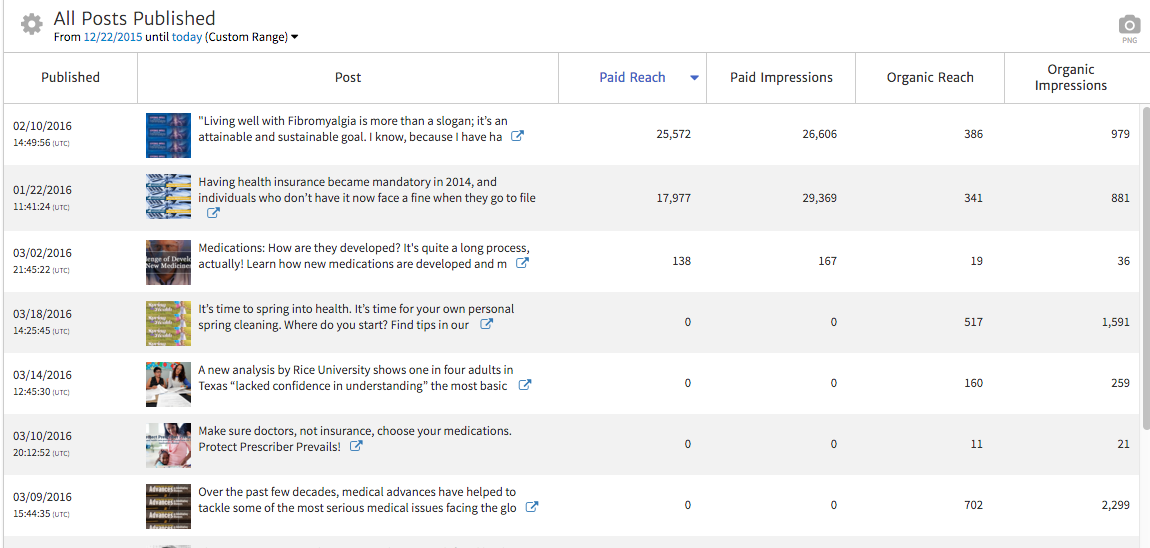
Task: Click Paid Reach sort arrow
Action: 694,78
